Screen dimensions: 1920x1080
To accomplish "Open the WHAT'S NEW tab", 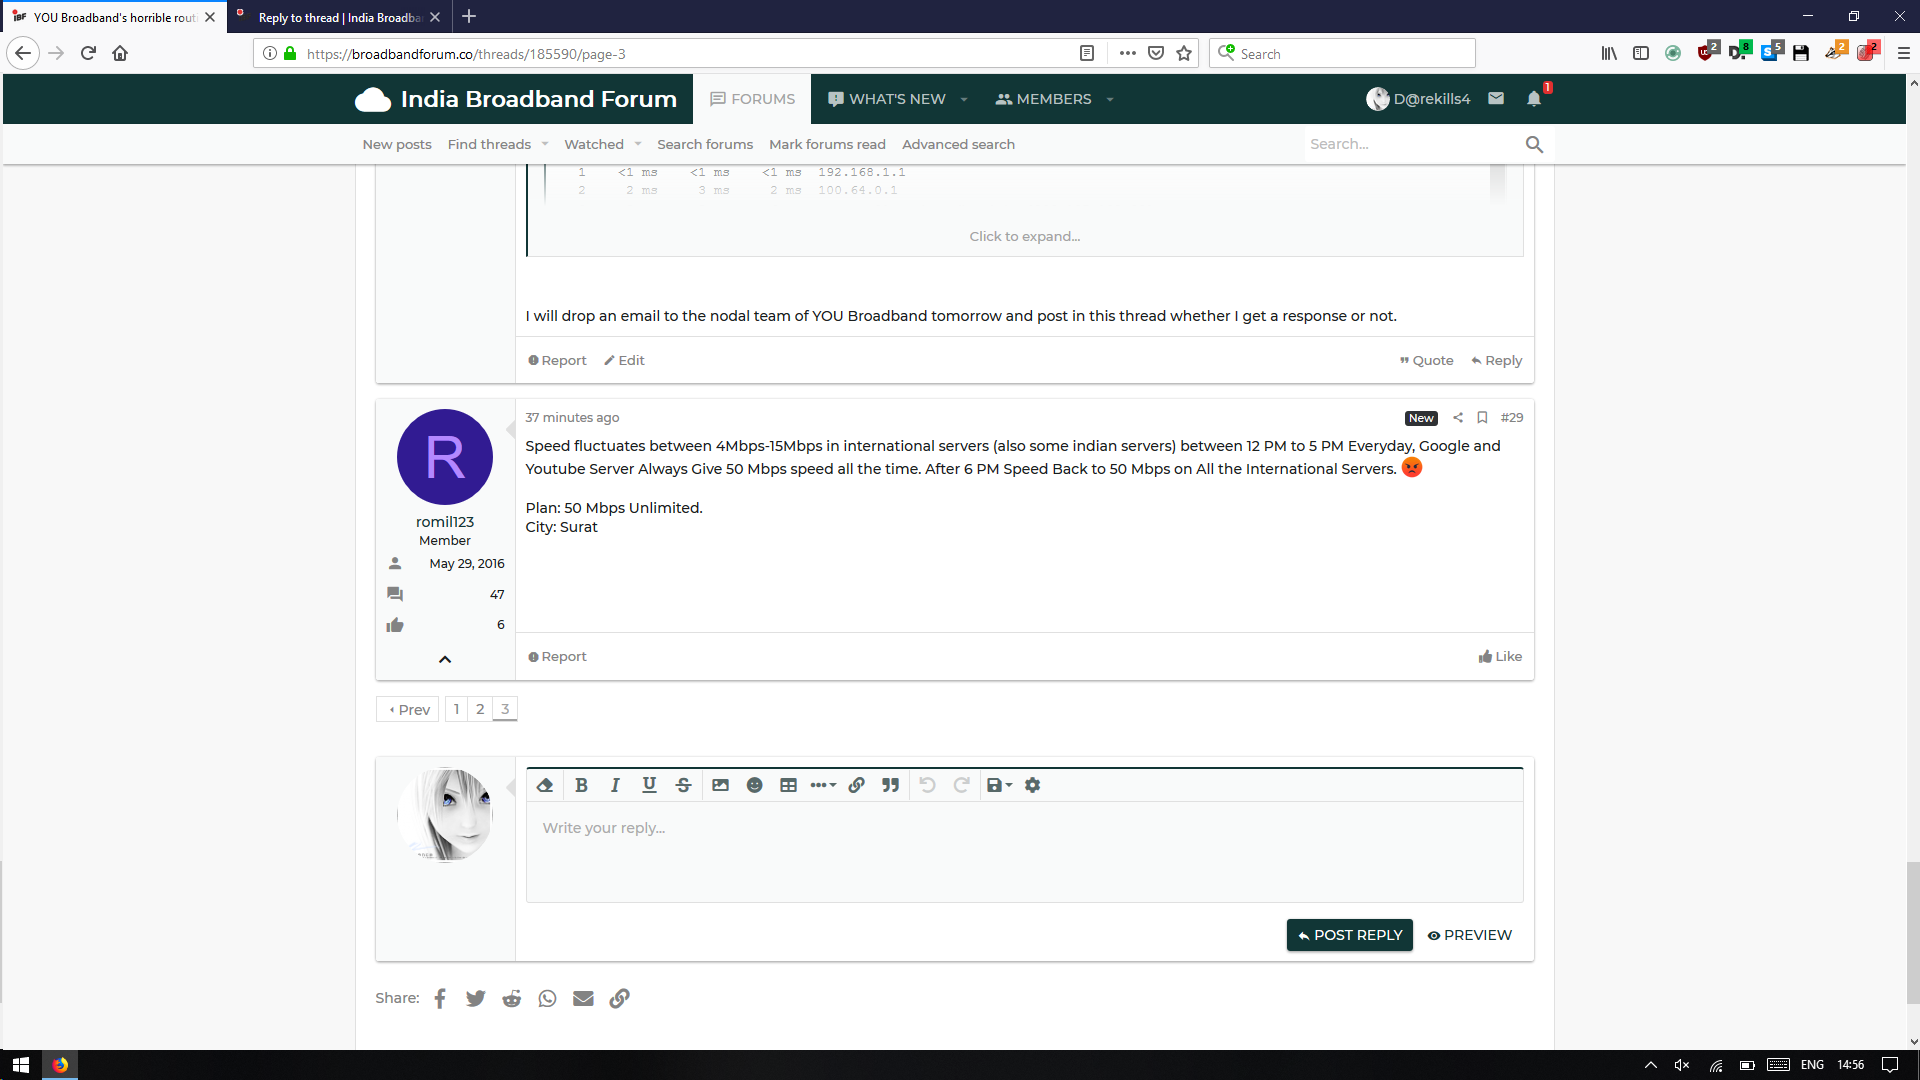I will (x=887, y=99).
